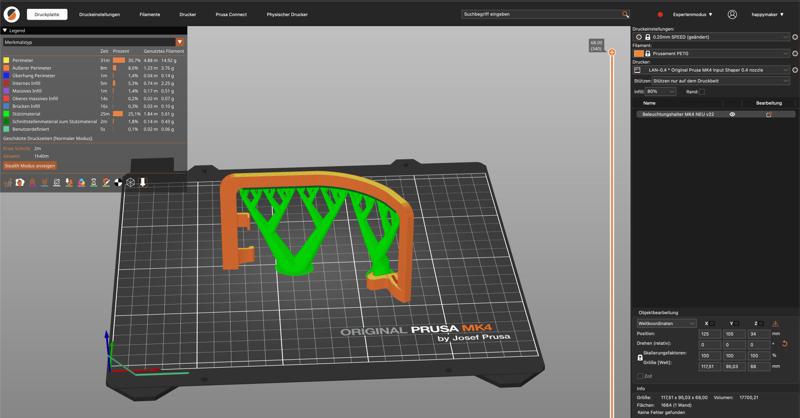Click search magnifier icon
800x418 pixels.
pyautogui.click(x=626, y=14)
